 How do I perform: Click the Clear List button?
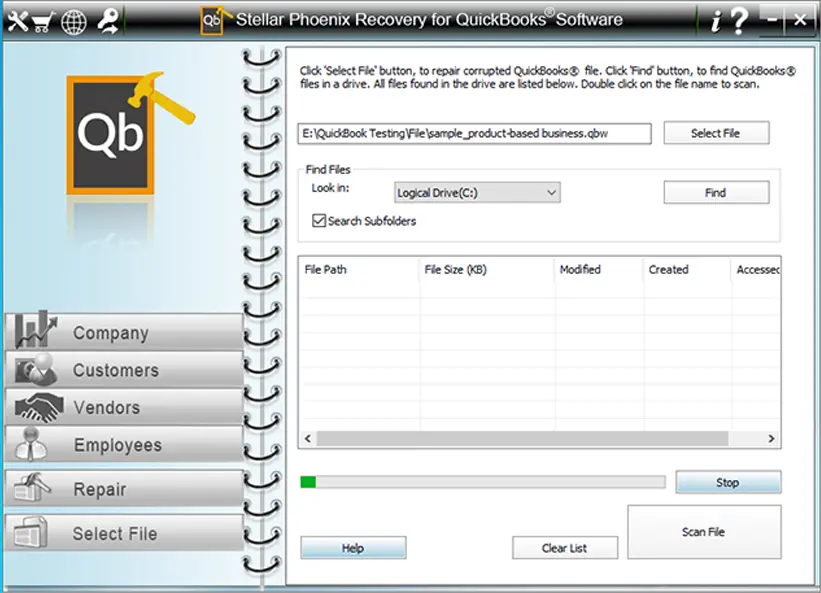click(565, 548)
